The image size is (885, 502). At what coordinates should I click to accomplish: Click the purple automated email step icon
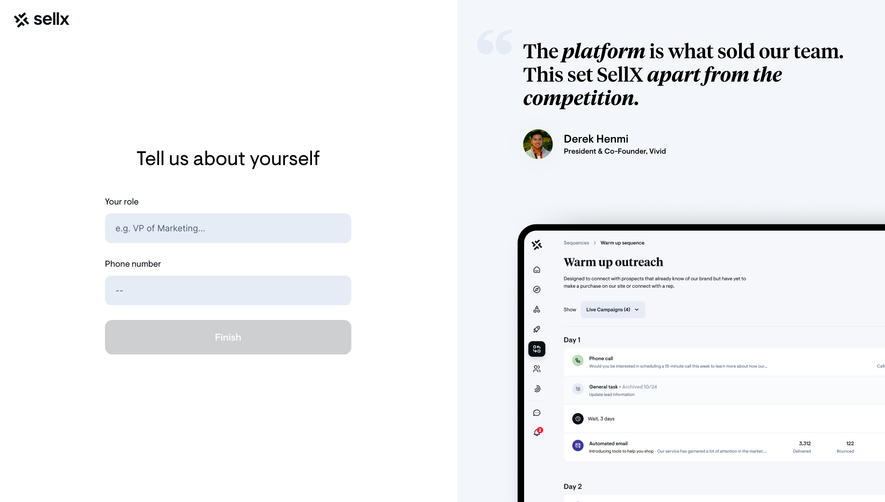577,446
